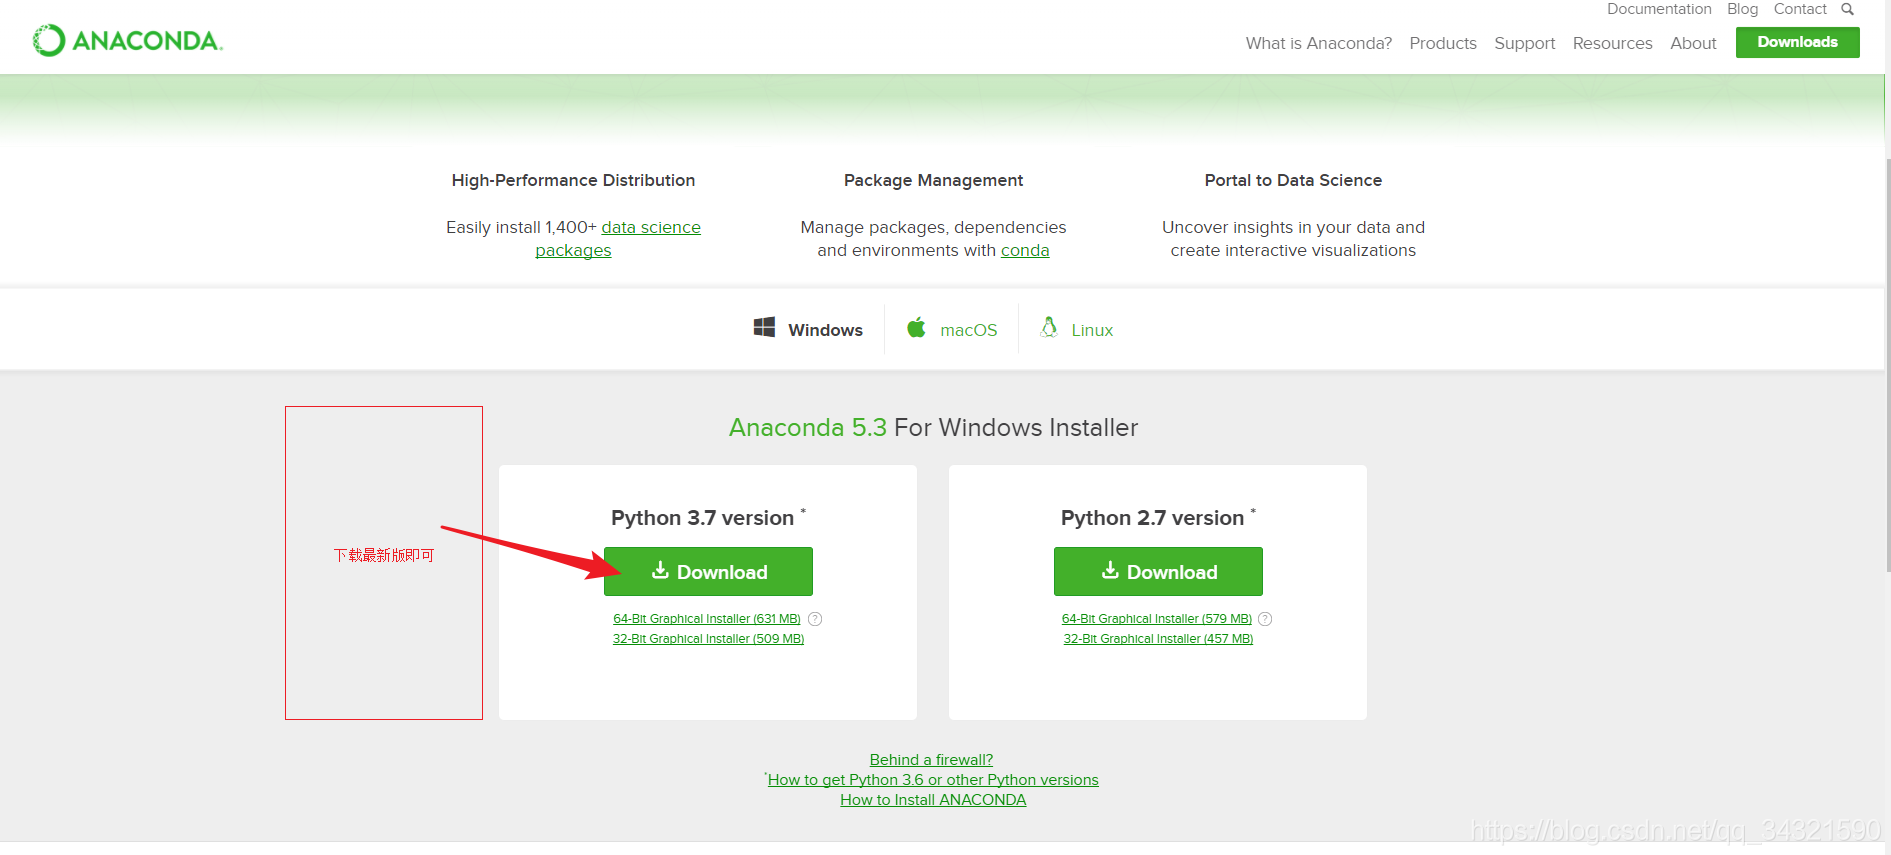
Task: Click the Anaconda 5.3 heading text
Action: pyautogui.click(x=808, y=427)
